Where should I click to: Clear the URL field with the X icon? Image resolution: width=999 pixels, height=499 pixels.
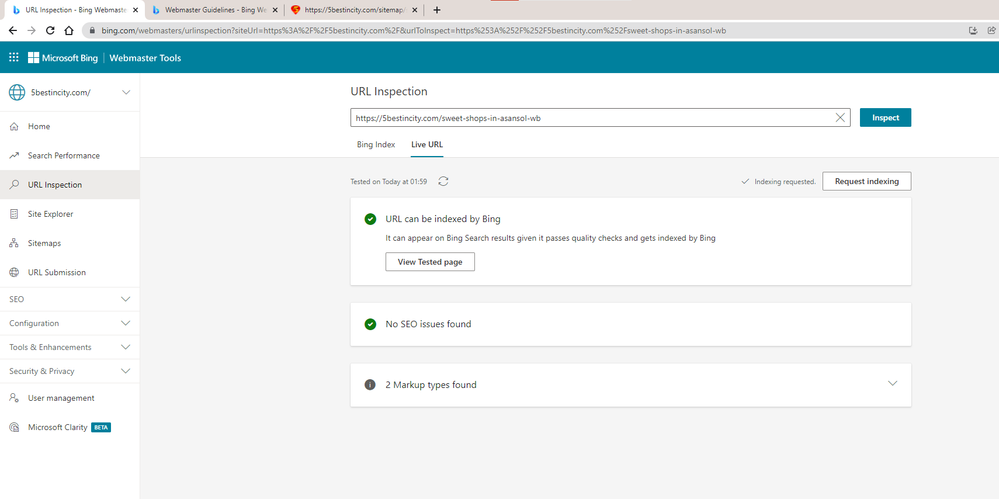coord(840,117)
